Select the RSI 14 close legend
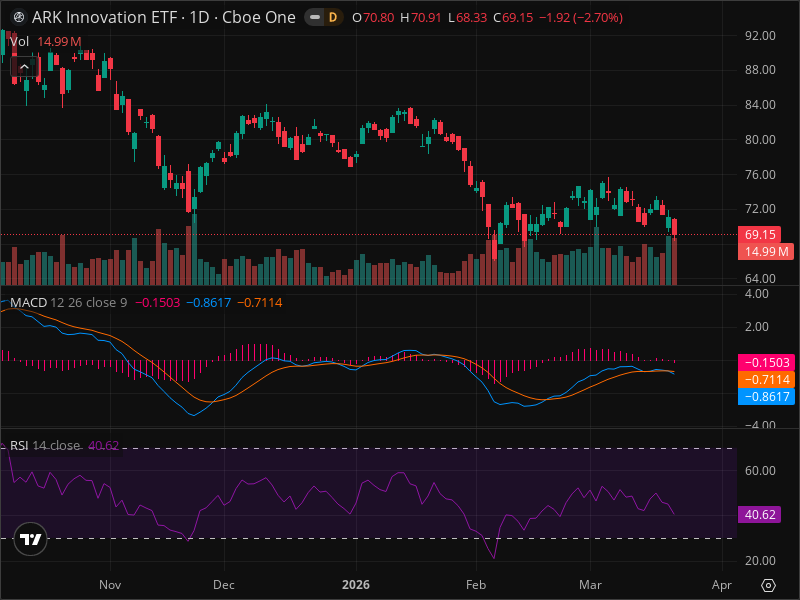The width and height of the screenshot is (800, 600). click(x=45, y=445)
